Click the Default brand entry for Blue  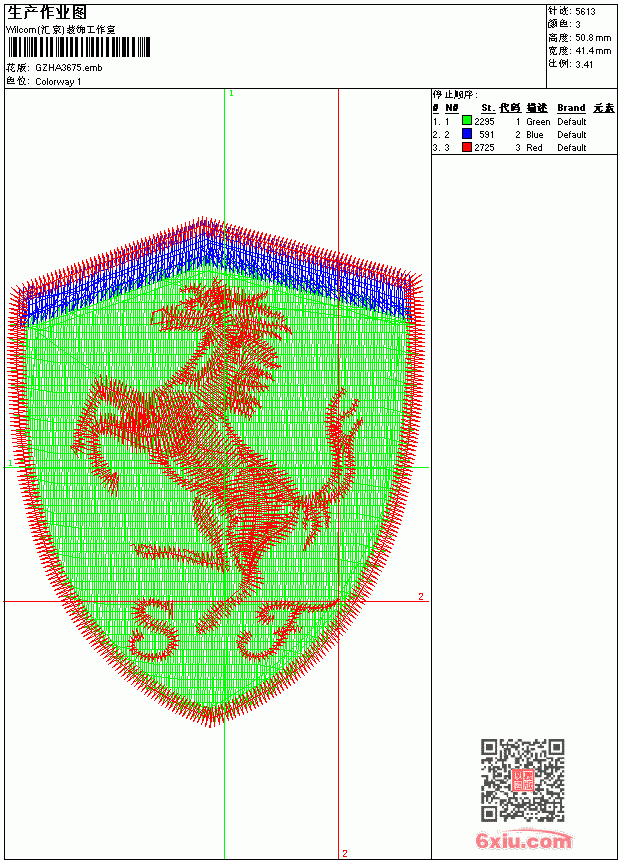coord(571,135)
